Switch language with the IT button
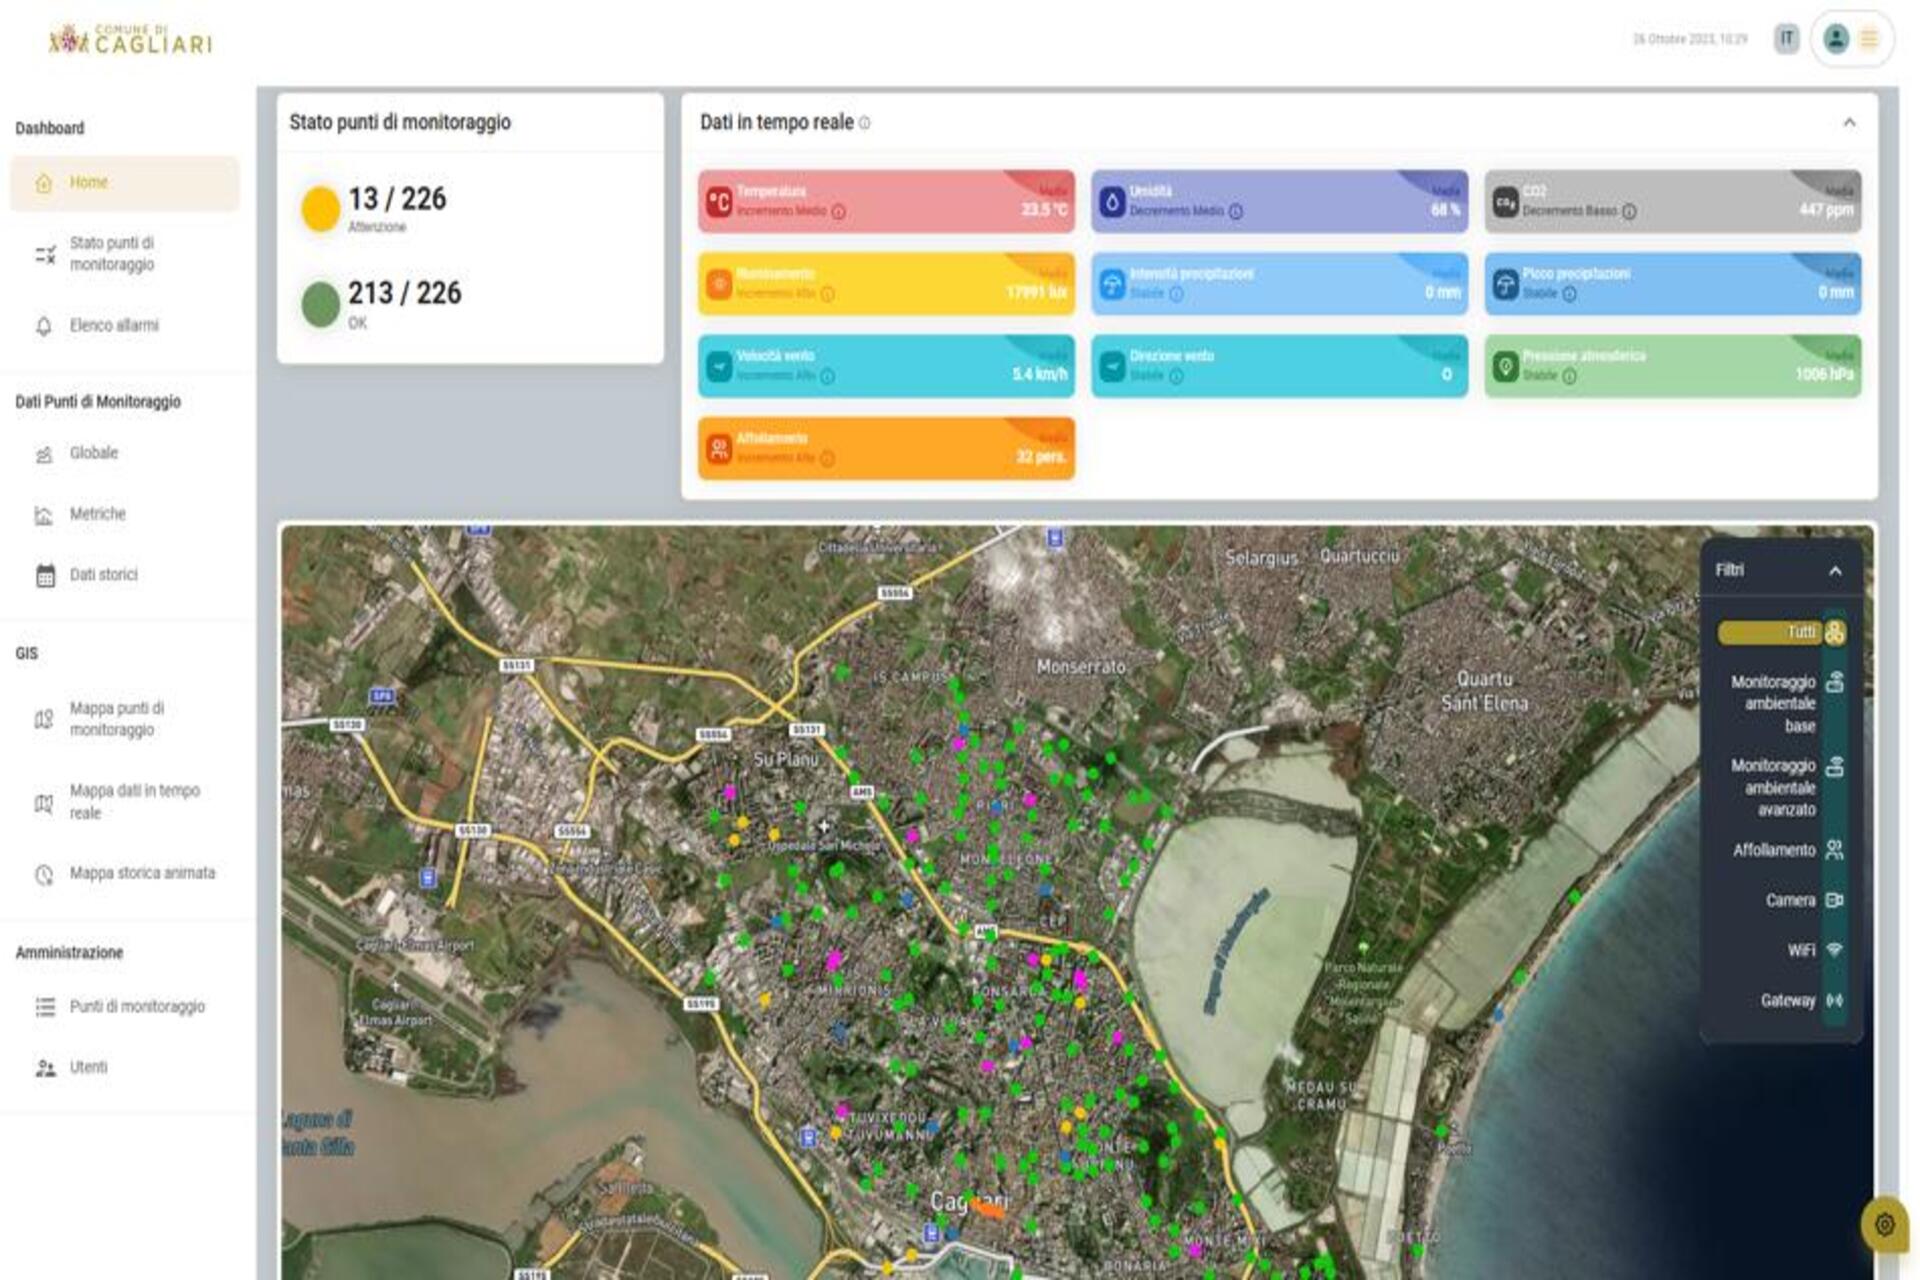This screenshot has width=1920, height=1280. pyautogui.click(x=1786, y=39)
